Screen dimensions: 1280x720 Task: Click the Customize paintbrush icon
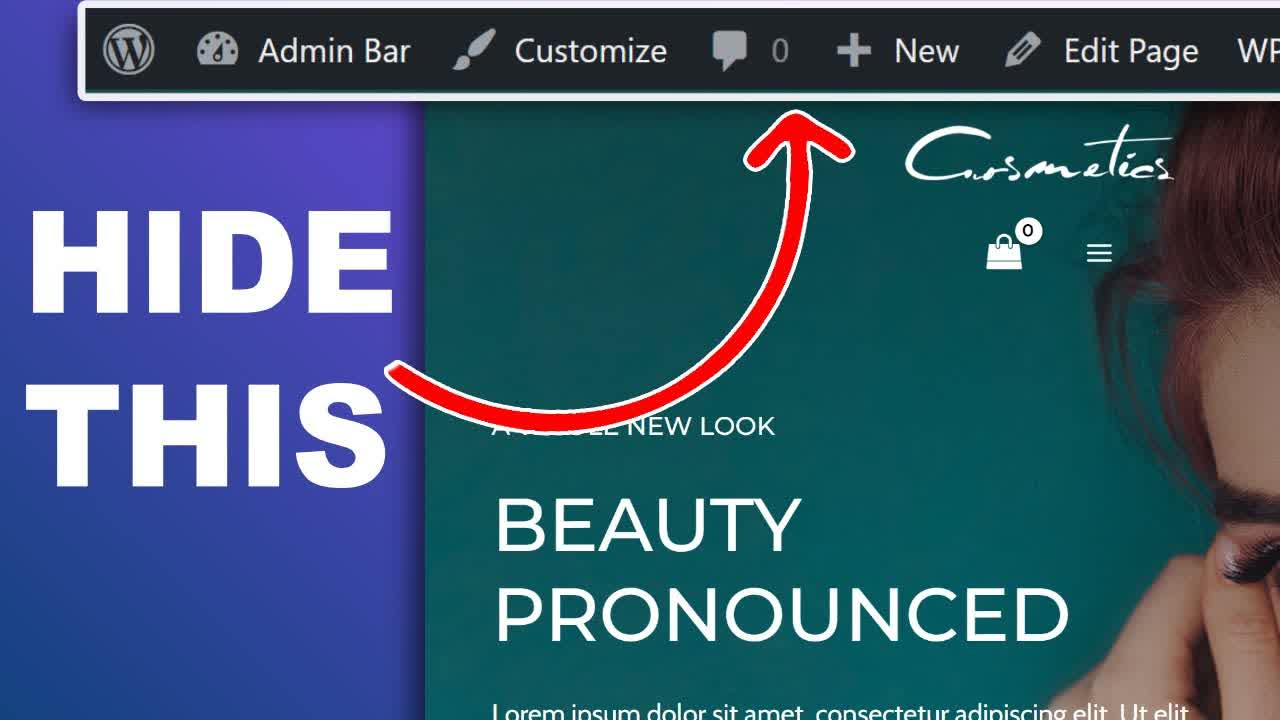(474, 50)
